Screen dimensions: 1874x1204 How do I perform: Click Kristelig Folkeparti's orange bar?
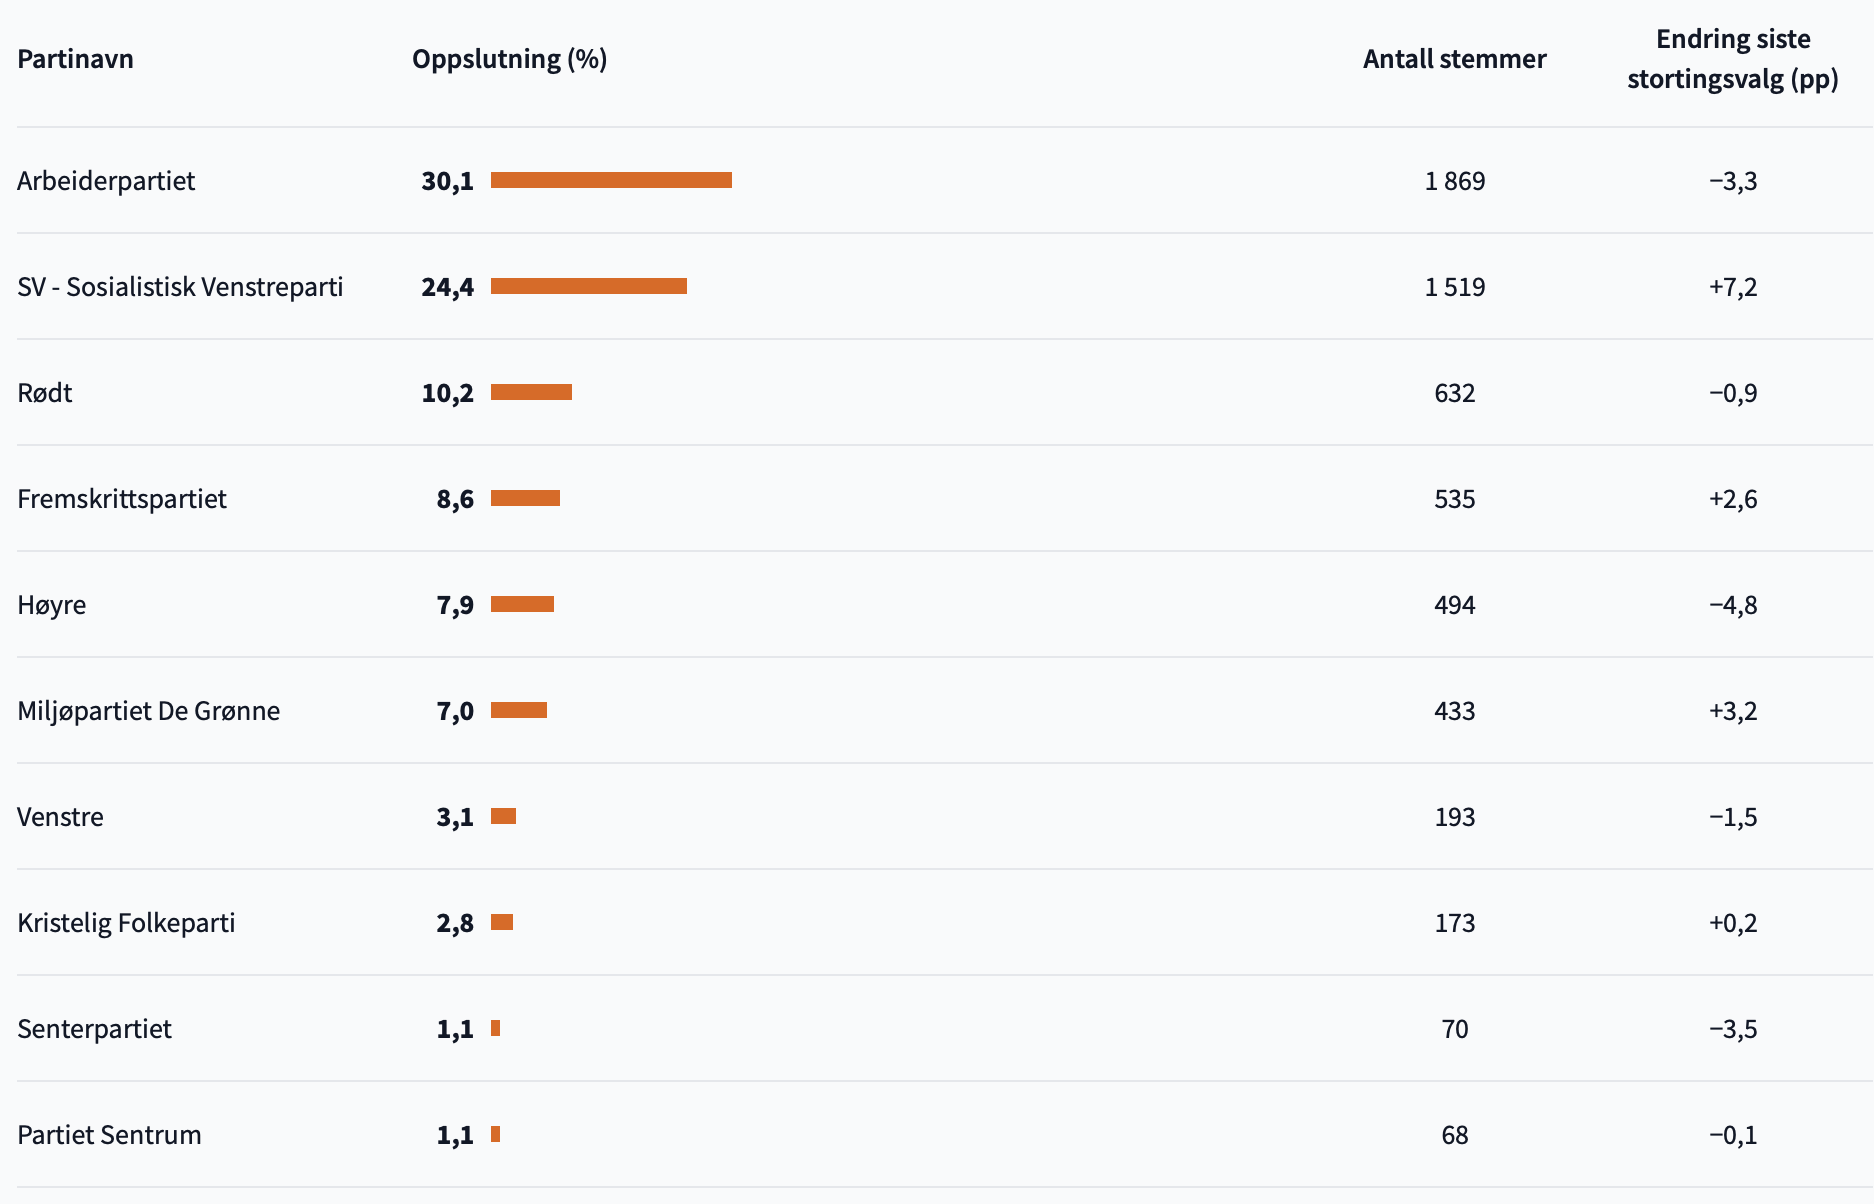(502, 922)
